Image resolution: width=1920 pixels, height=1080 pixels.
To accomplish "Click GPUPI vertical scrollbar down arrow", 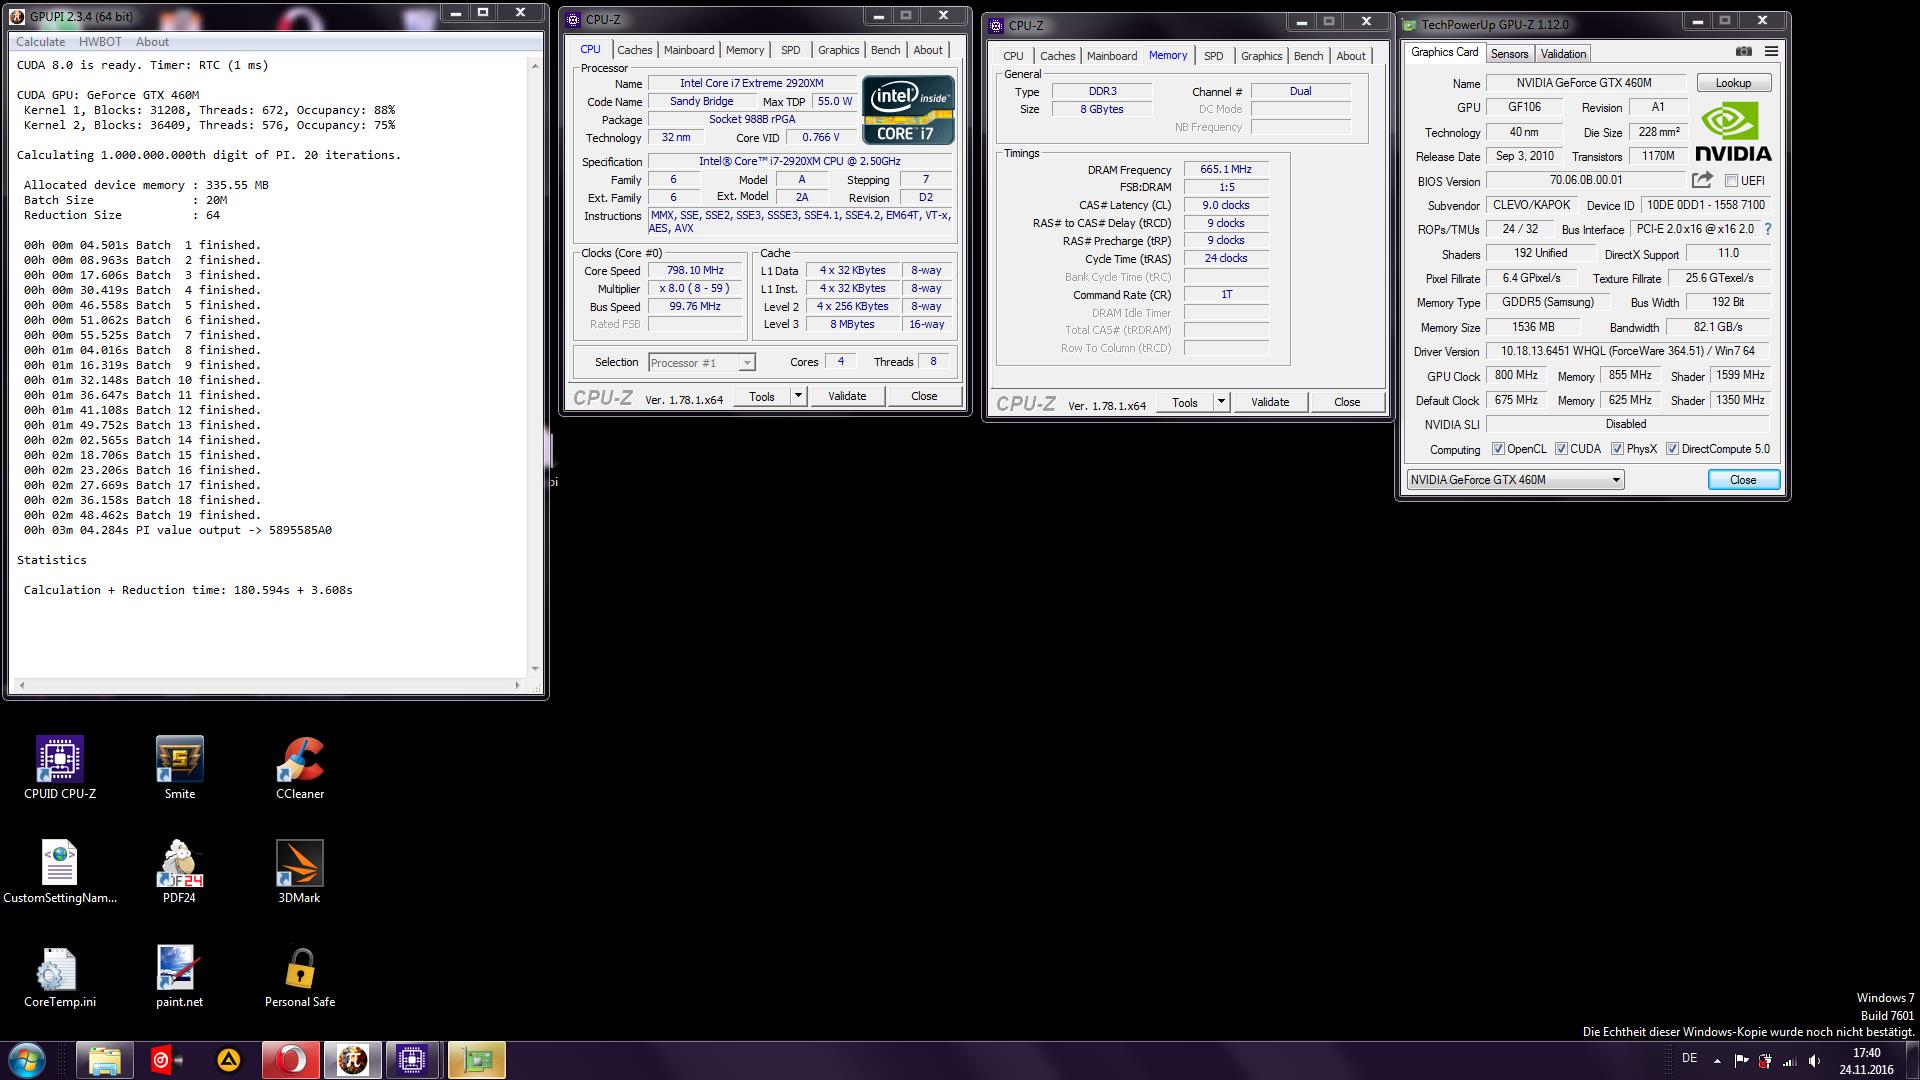I will click(534, 669).
